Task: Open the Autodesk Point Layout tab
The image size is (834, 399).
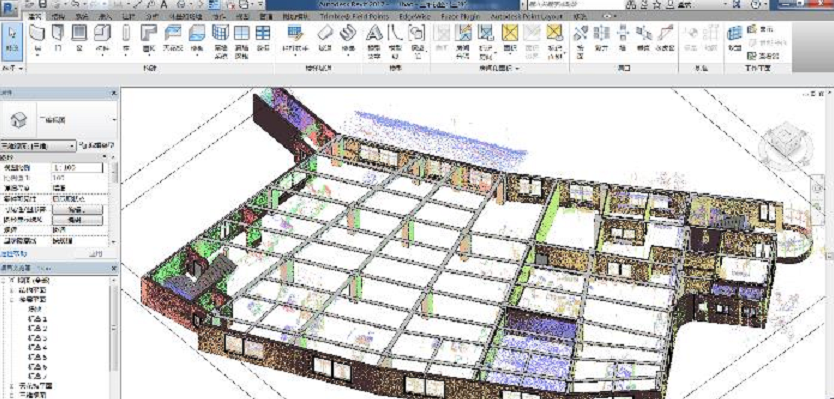Action: pyautogui.click(x=527, y=16)
